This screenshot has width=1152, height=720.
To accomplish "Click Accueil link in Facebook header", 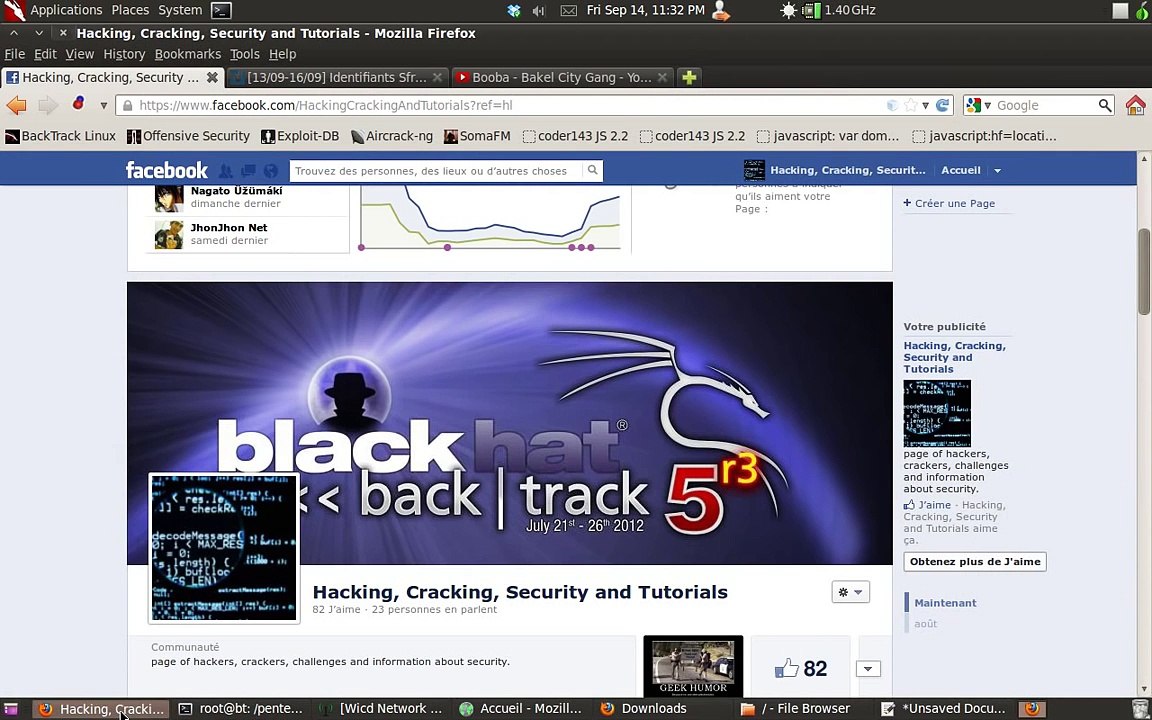I will point(961,170).
